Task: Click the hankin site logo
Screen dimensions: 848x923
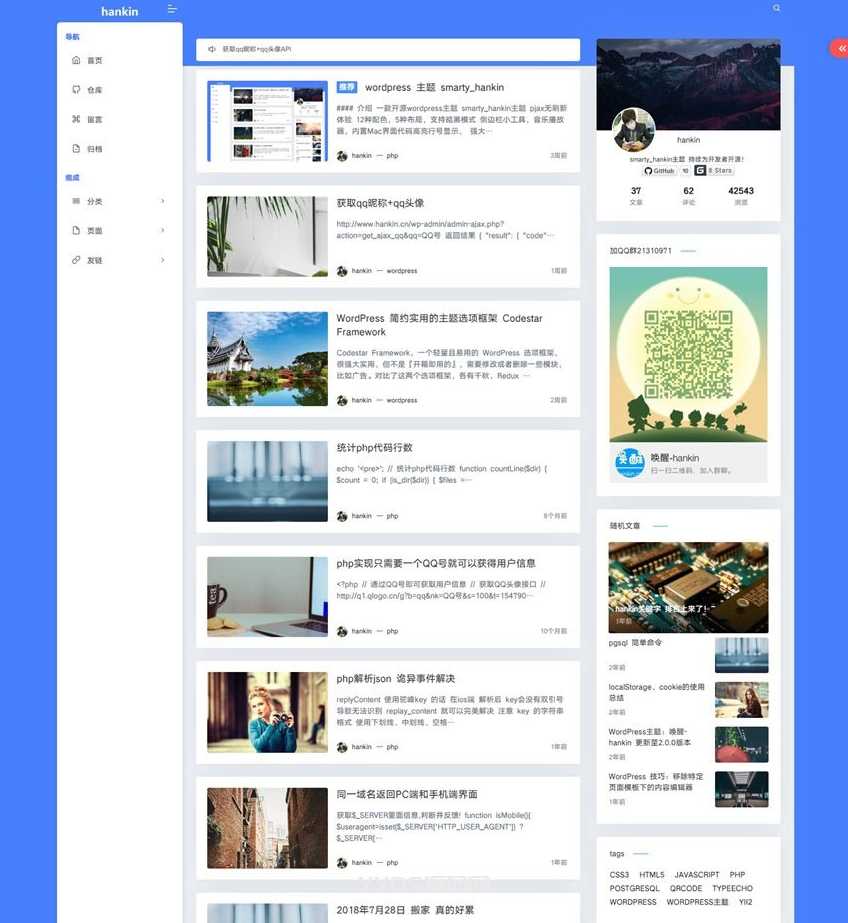Action: click(119, 11)
